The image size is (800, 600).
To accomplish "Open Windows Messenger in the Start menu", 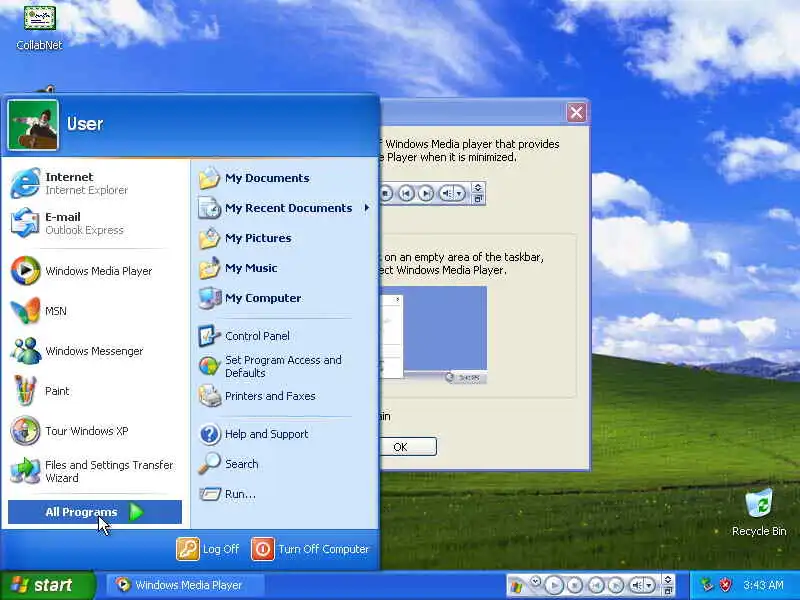I will pyautogui.click(x=94, y=351).
